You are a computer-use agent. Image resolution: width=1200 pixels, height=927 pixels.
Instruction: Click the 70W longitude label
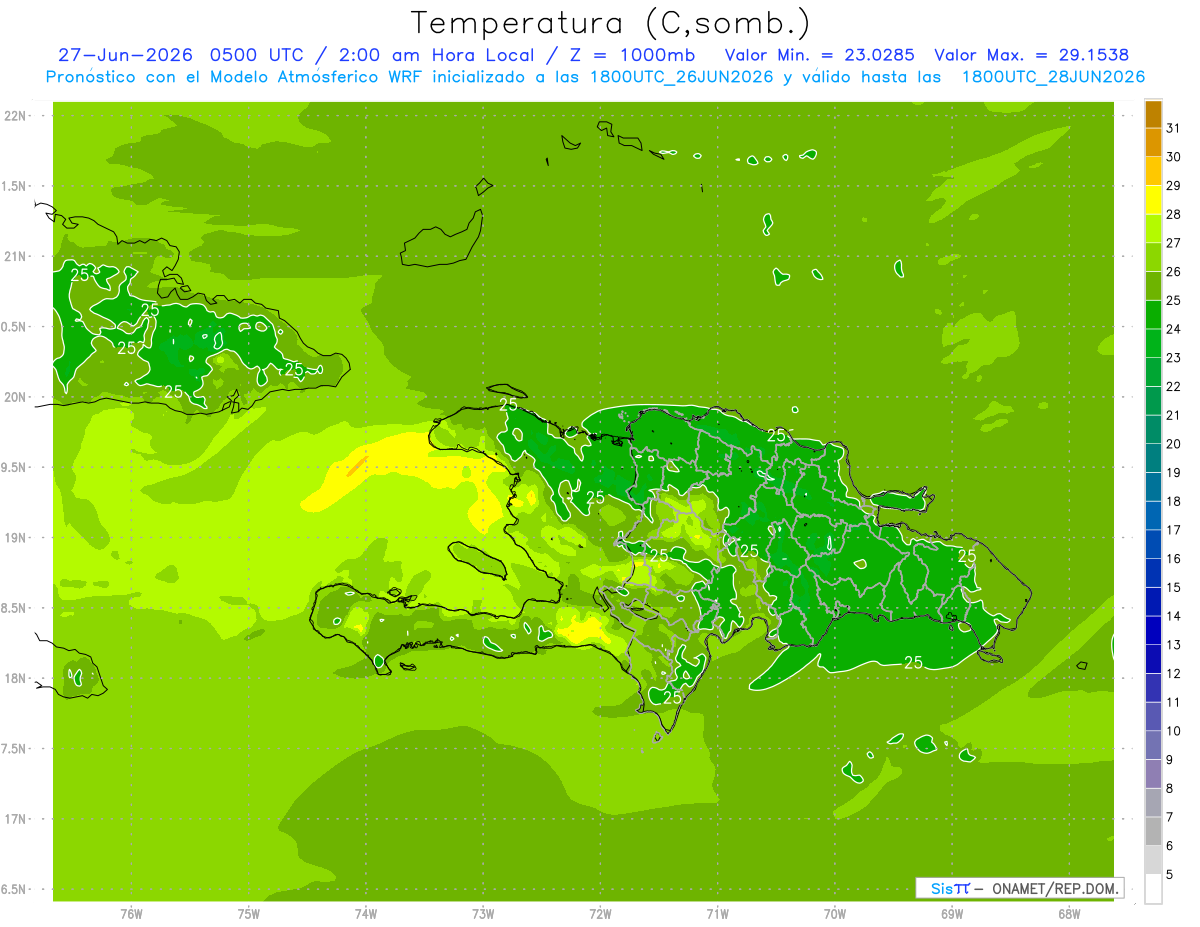click(x=835, y=913)
